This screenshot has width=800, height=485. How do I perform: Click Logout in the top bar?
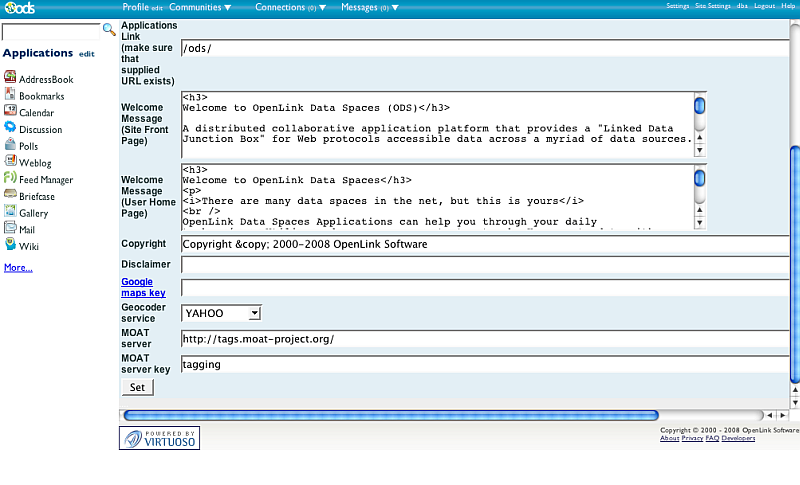coord(764,6)
